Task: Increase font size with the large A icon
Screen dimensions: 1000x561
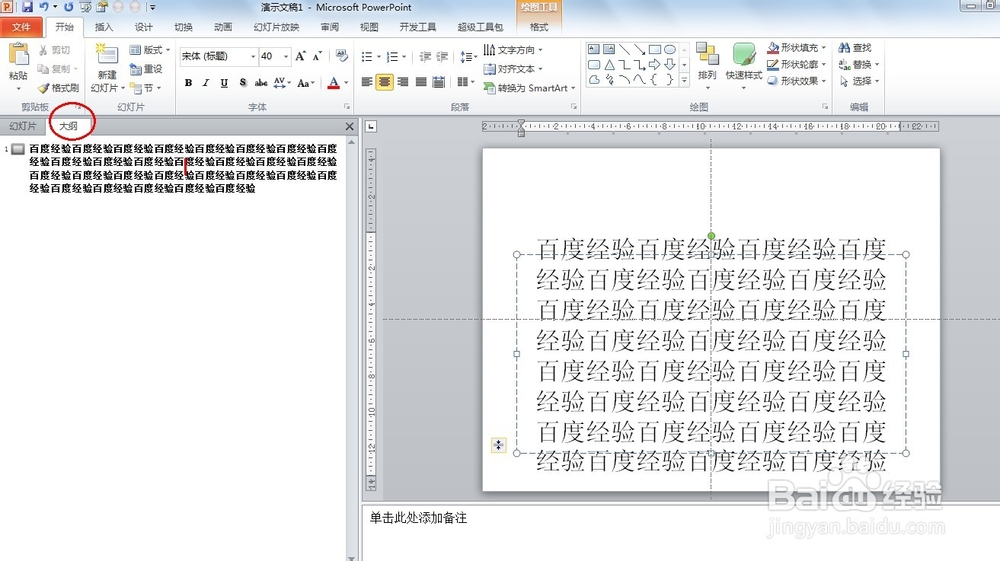Action: [x=300, y=56]
